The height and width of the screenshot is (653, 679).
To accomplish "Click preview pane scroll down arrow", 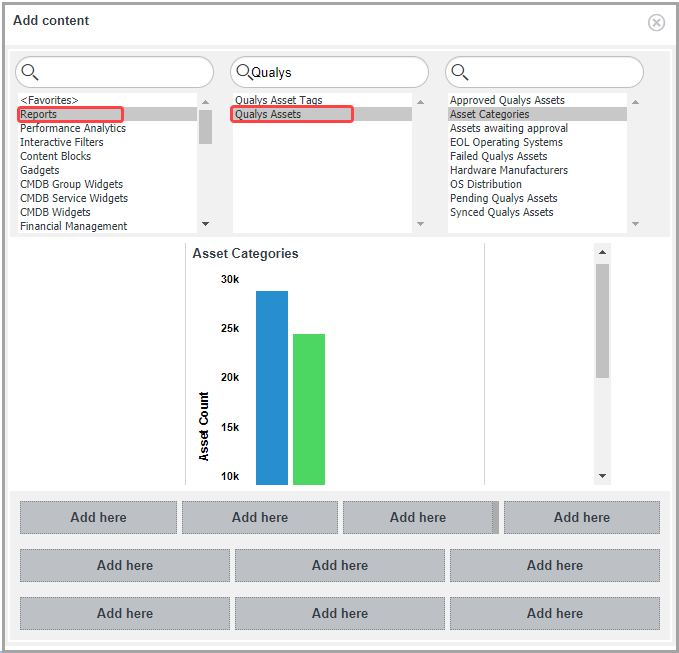I will 602,476.
